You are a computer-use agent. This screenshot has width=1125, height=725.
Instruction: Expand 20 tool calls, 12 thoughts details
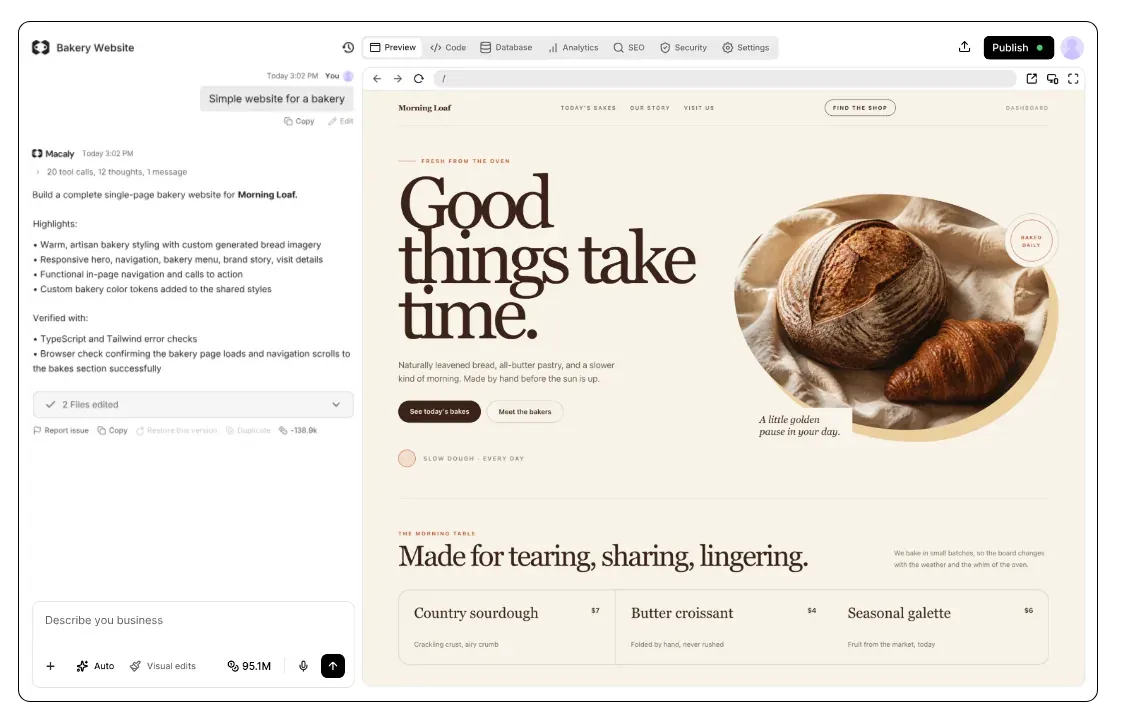(111, 172)
